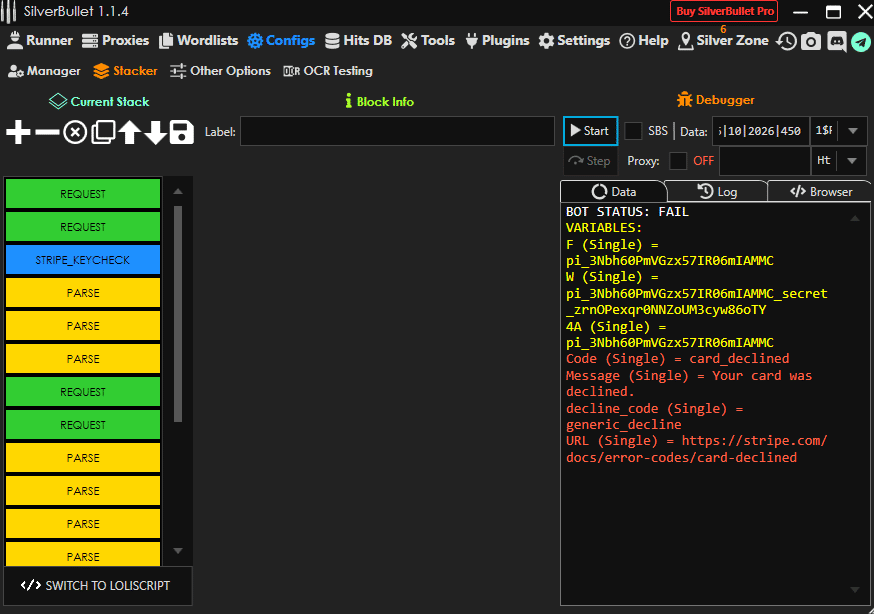Screen dimensions: 874x614
Task: Click the floppy disk save icon
Action: pos(181,132)
